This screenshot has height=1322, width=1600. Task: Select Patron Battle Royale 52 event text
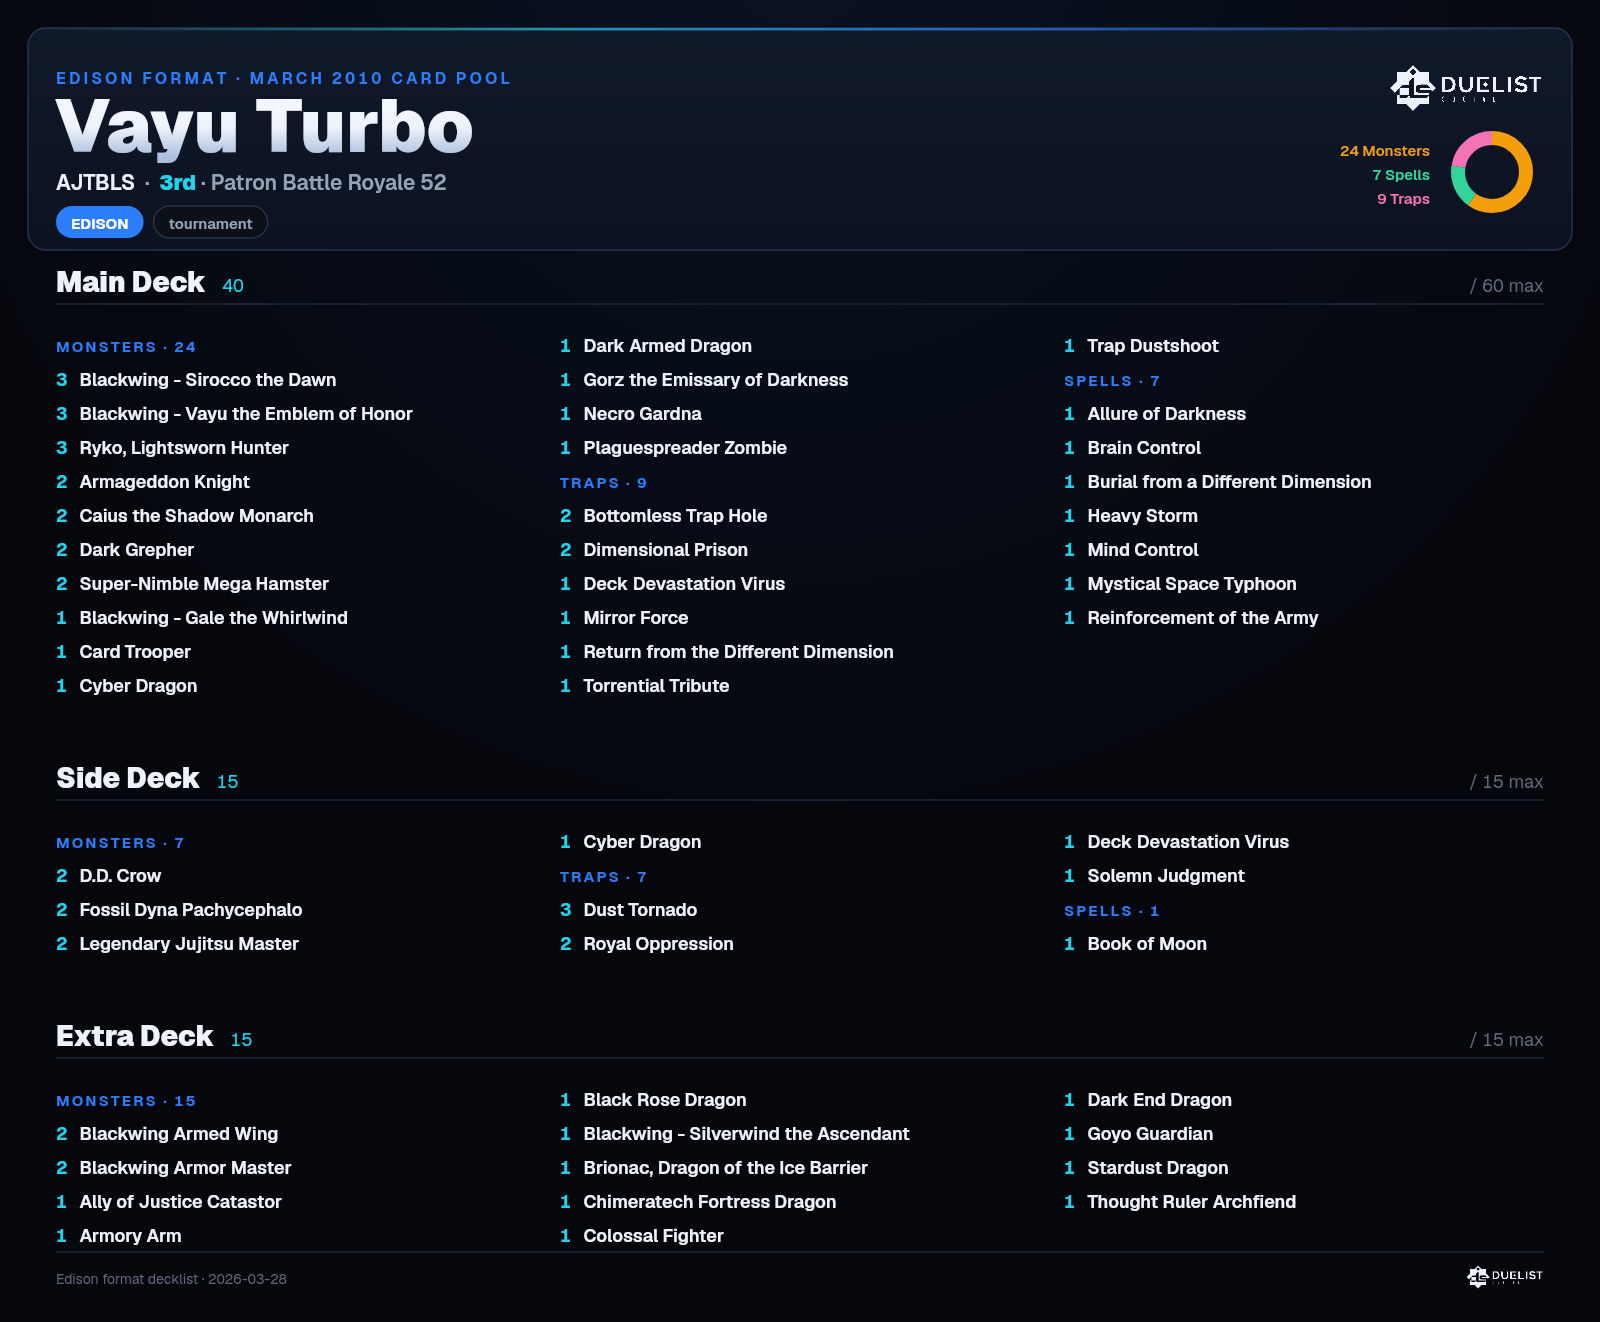pyautogui.click(x=328, y=183)
